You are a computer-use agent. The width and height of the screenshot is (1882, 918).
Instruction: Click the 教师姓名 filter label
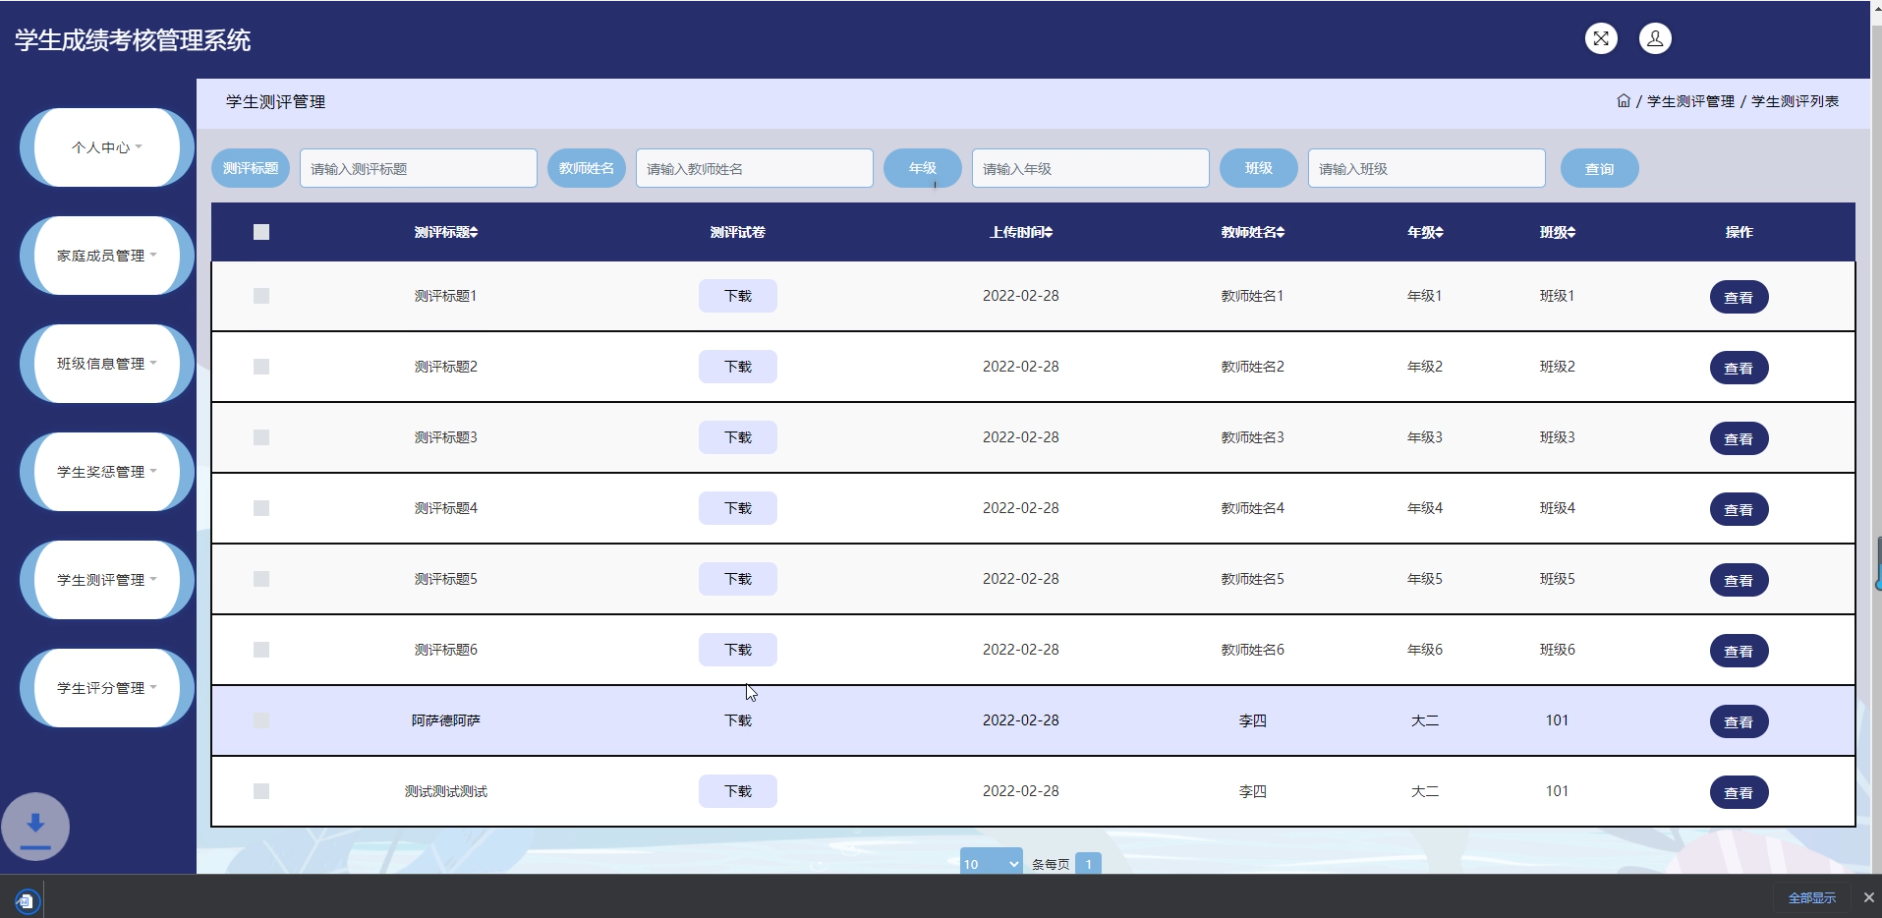coord(586,168)
